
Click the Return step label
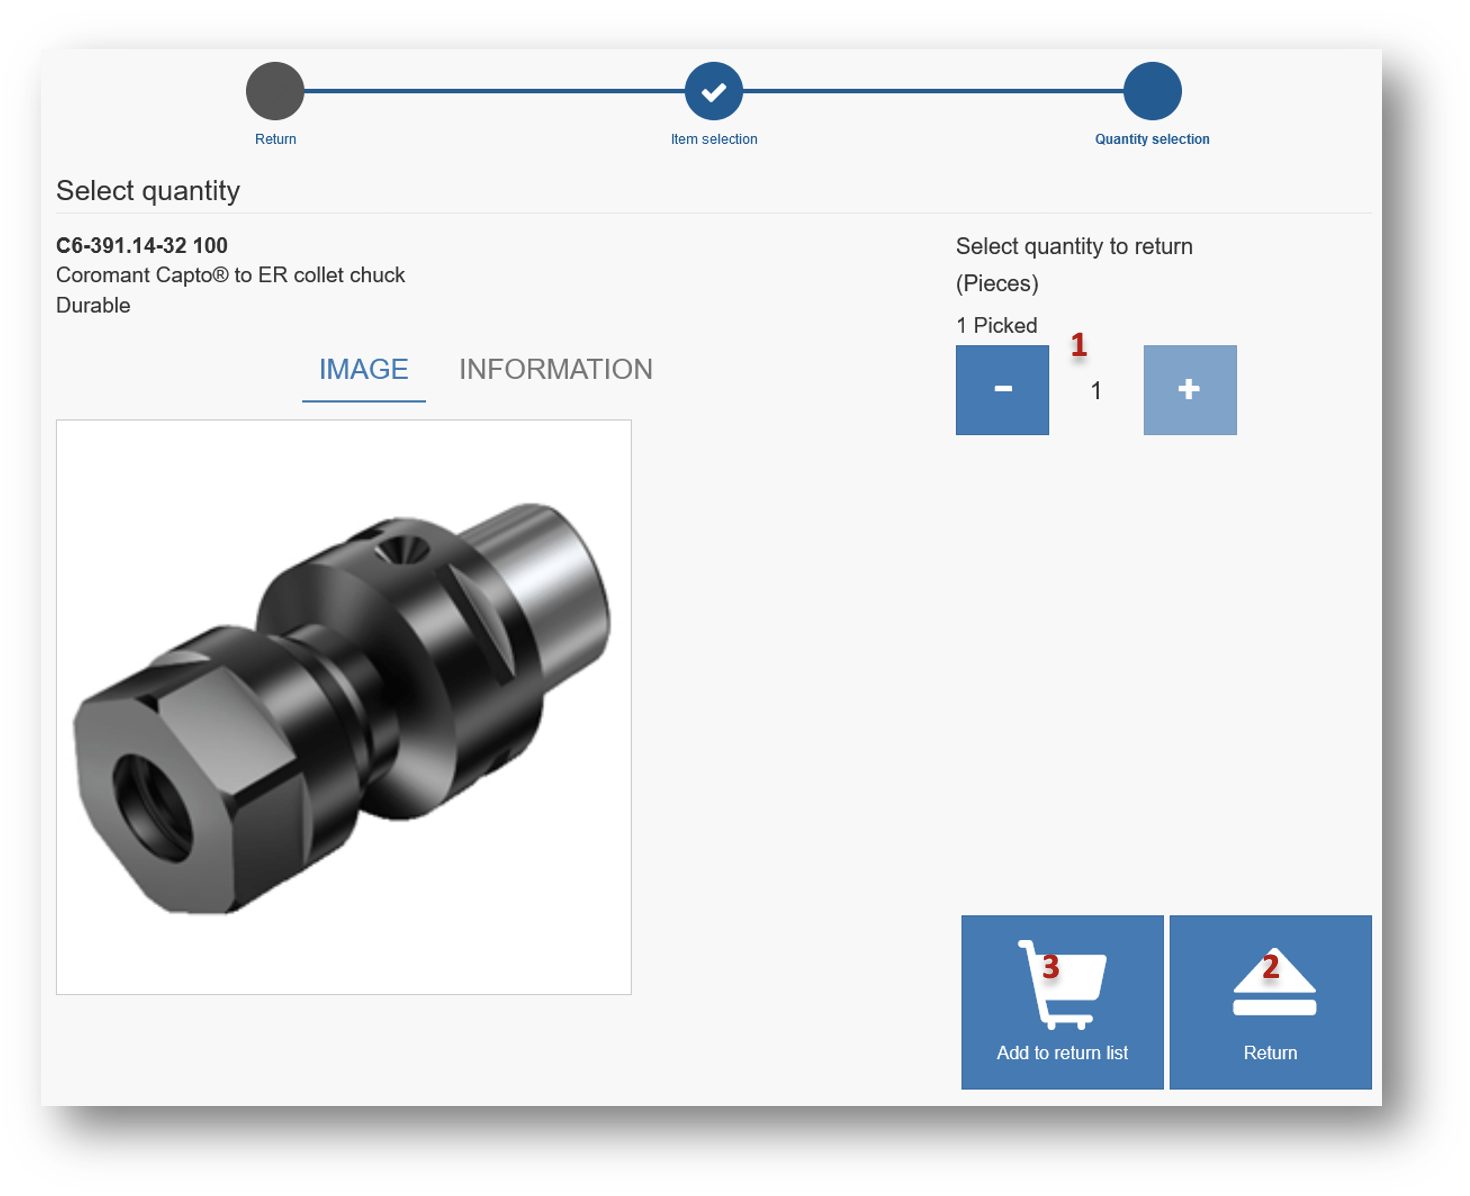coord(275,139)
